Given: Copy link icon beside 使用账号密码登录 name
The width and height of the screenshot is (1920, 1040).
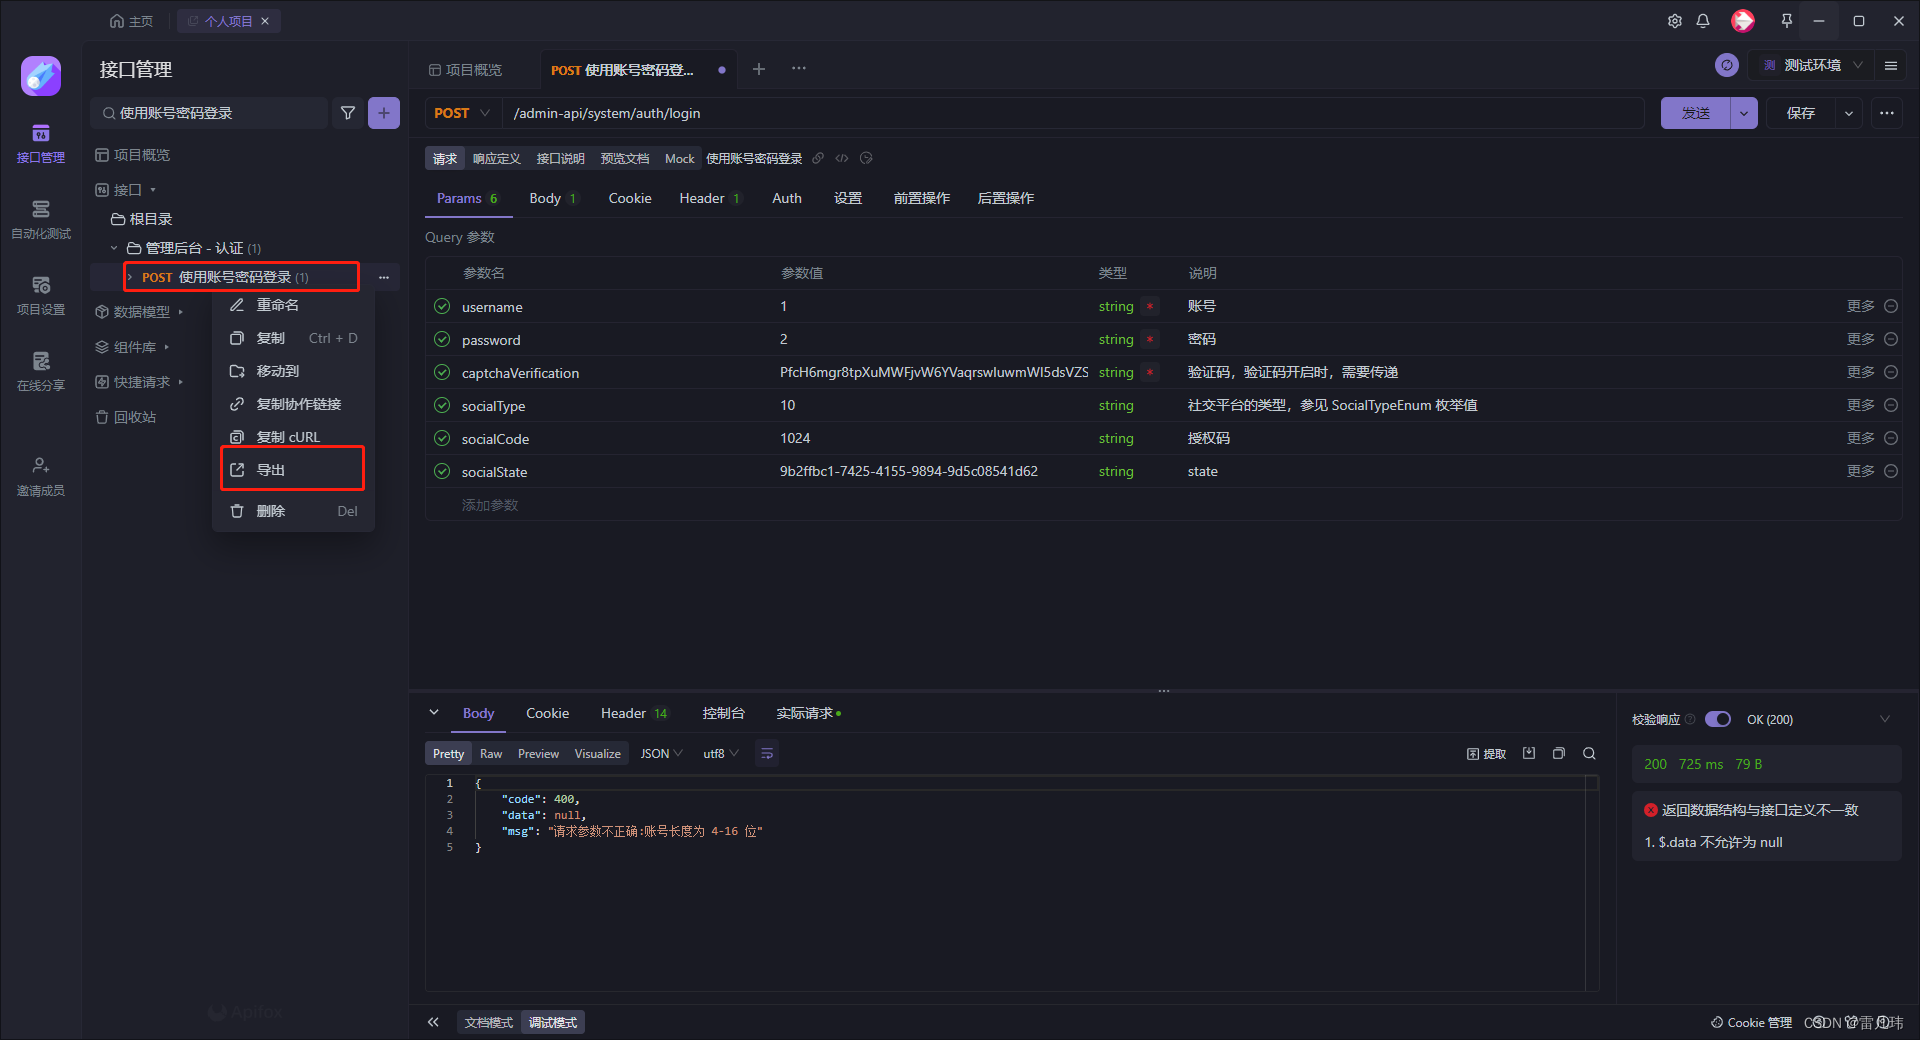Looking at the screenshot, I should pos(818,158).
